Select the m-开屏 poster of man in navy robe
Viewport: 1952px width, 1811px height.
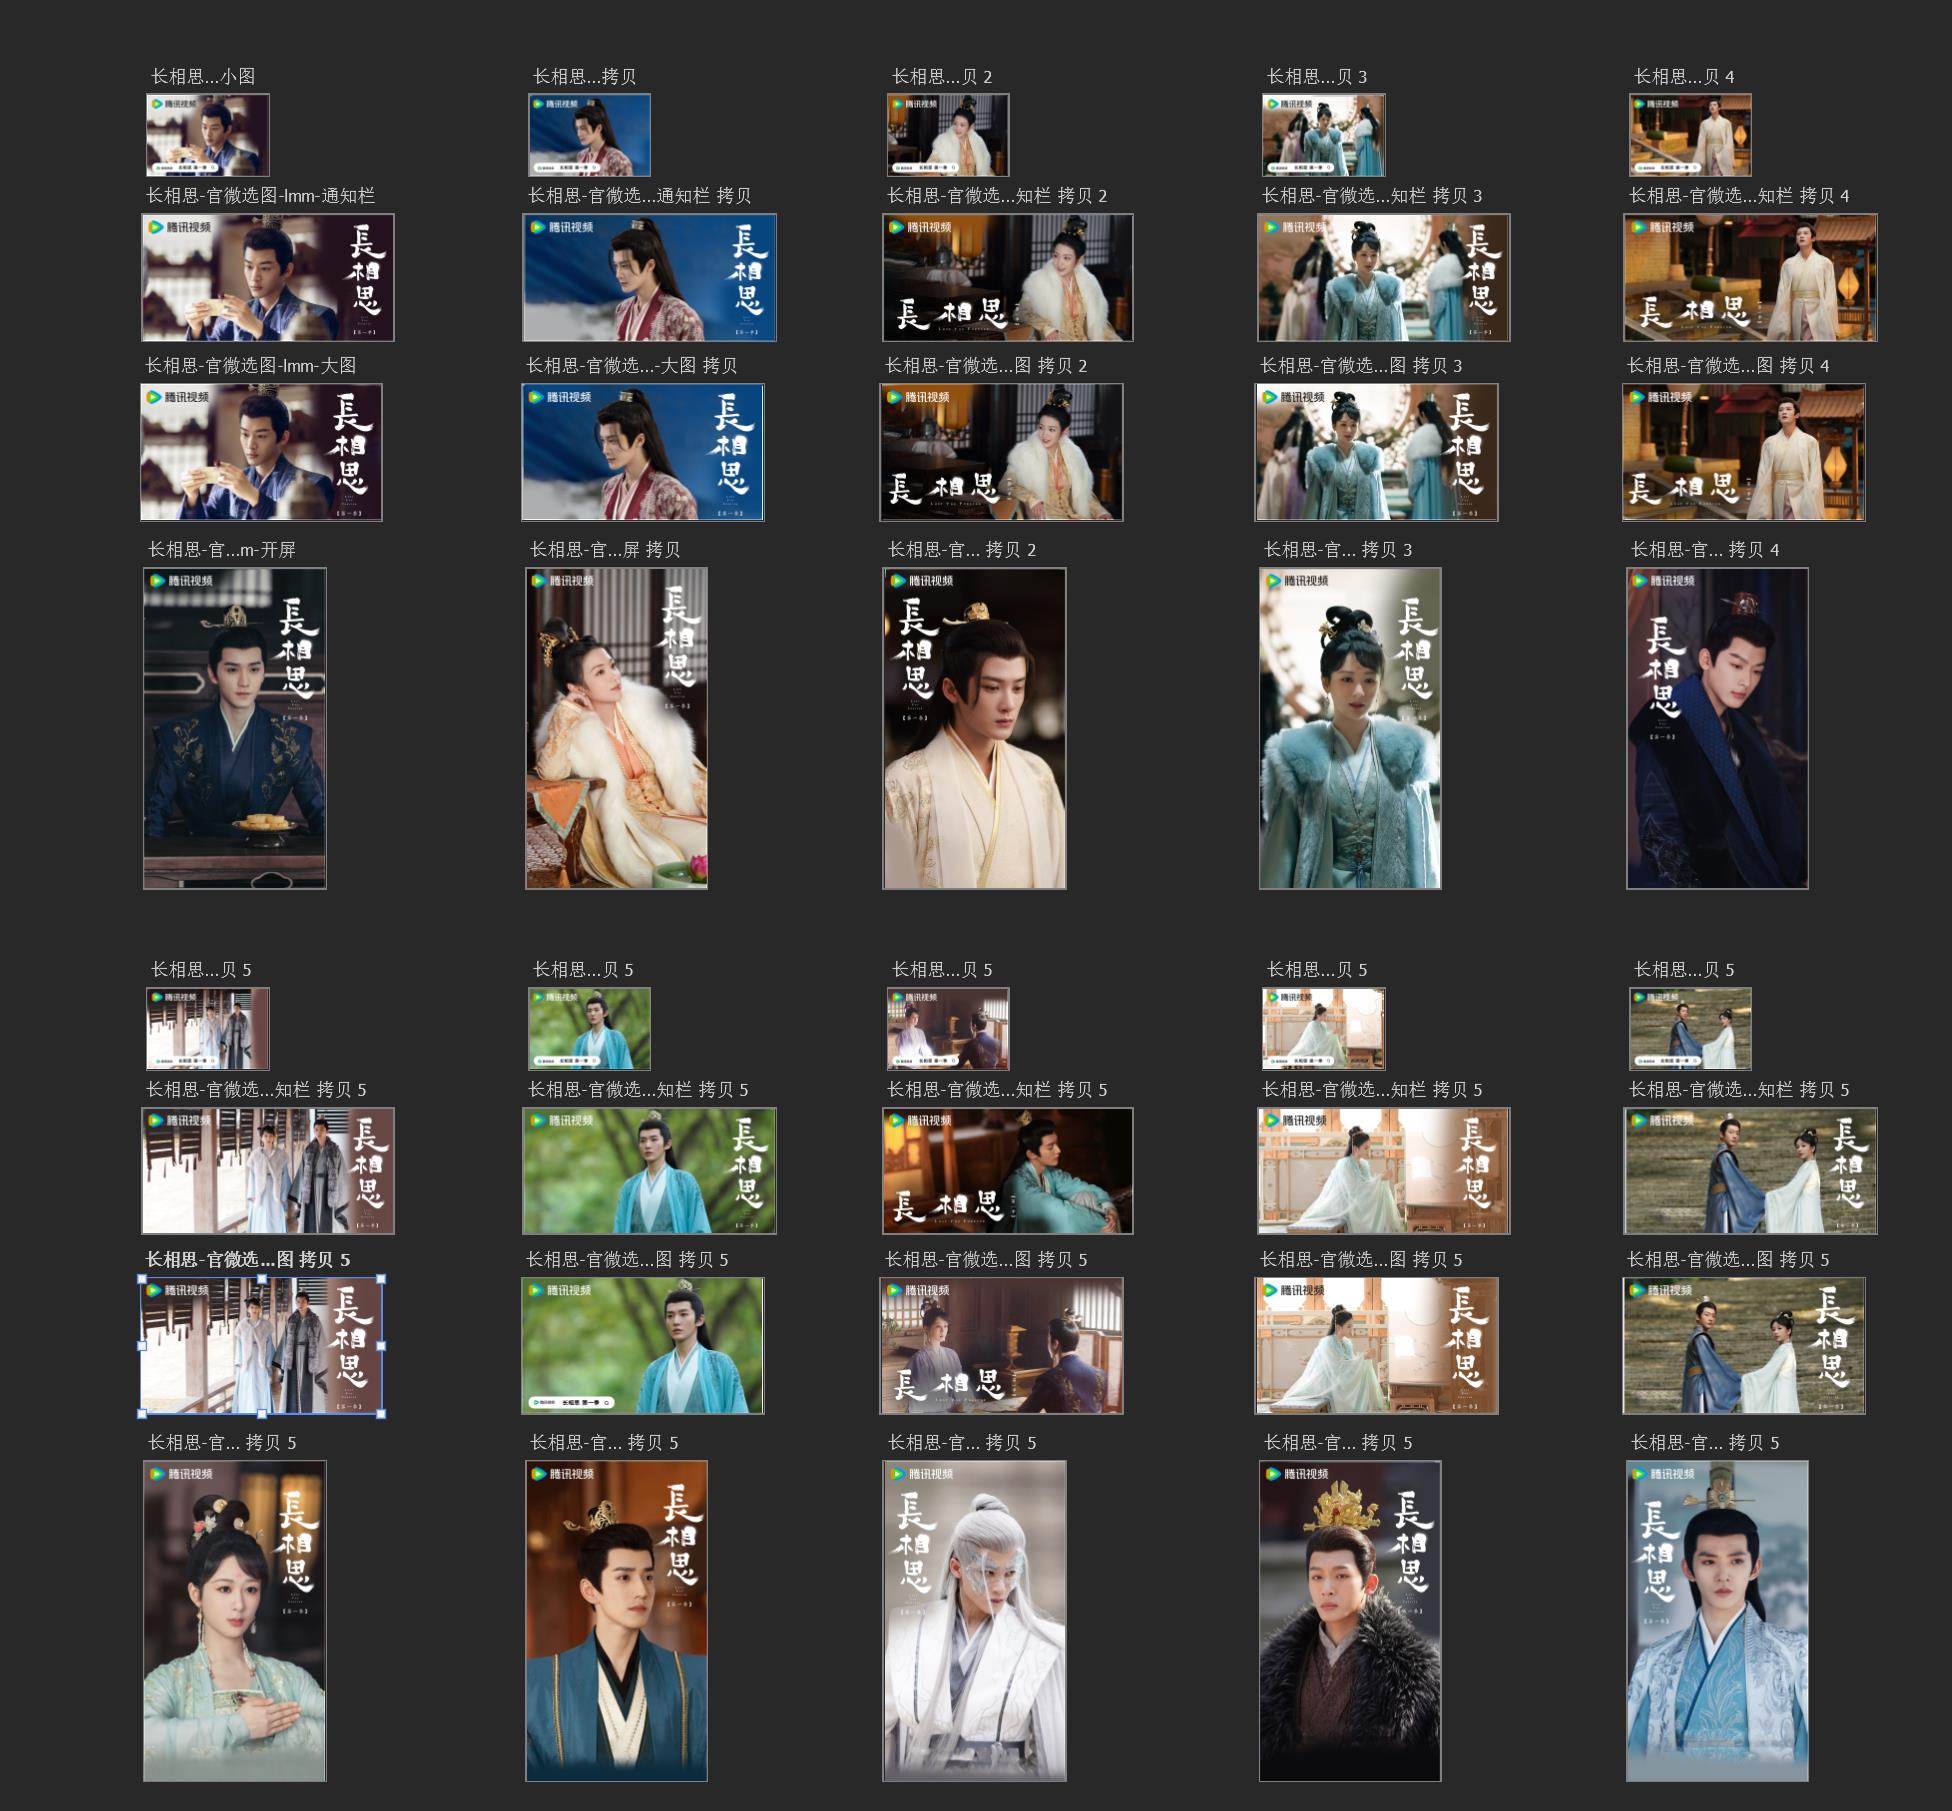tap(235, 728)
